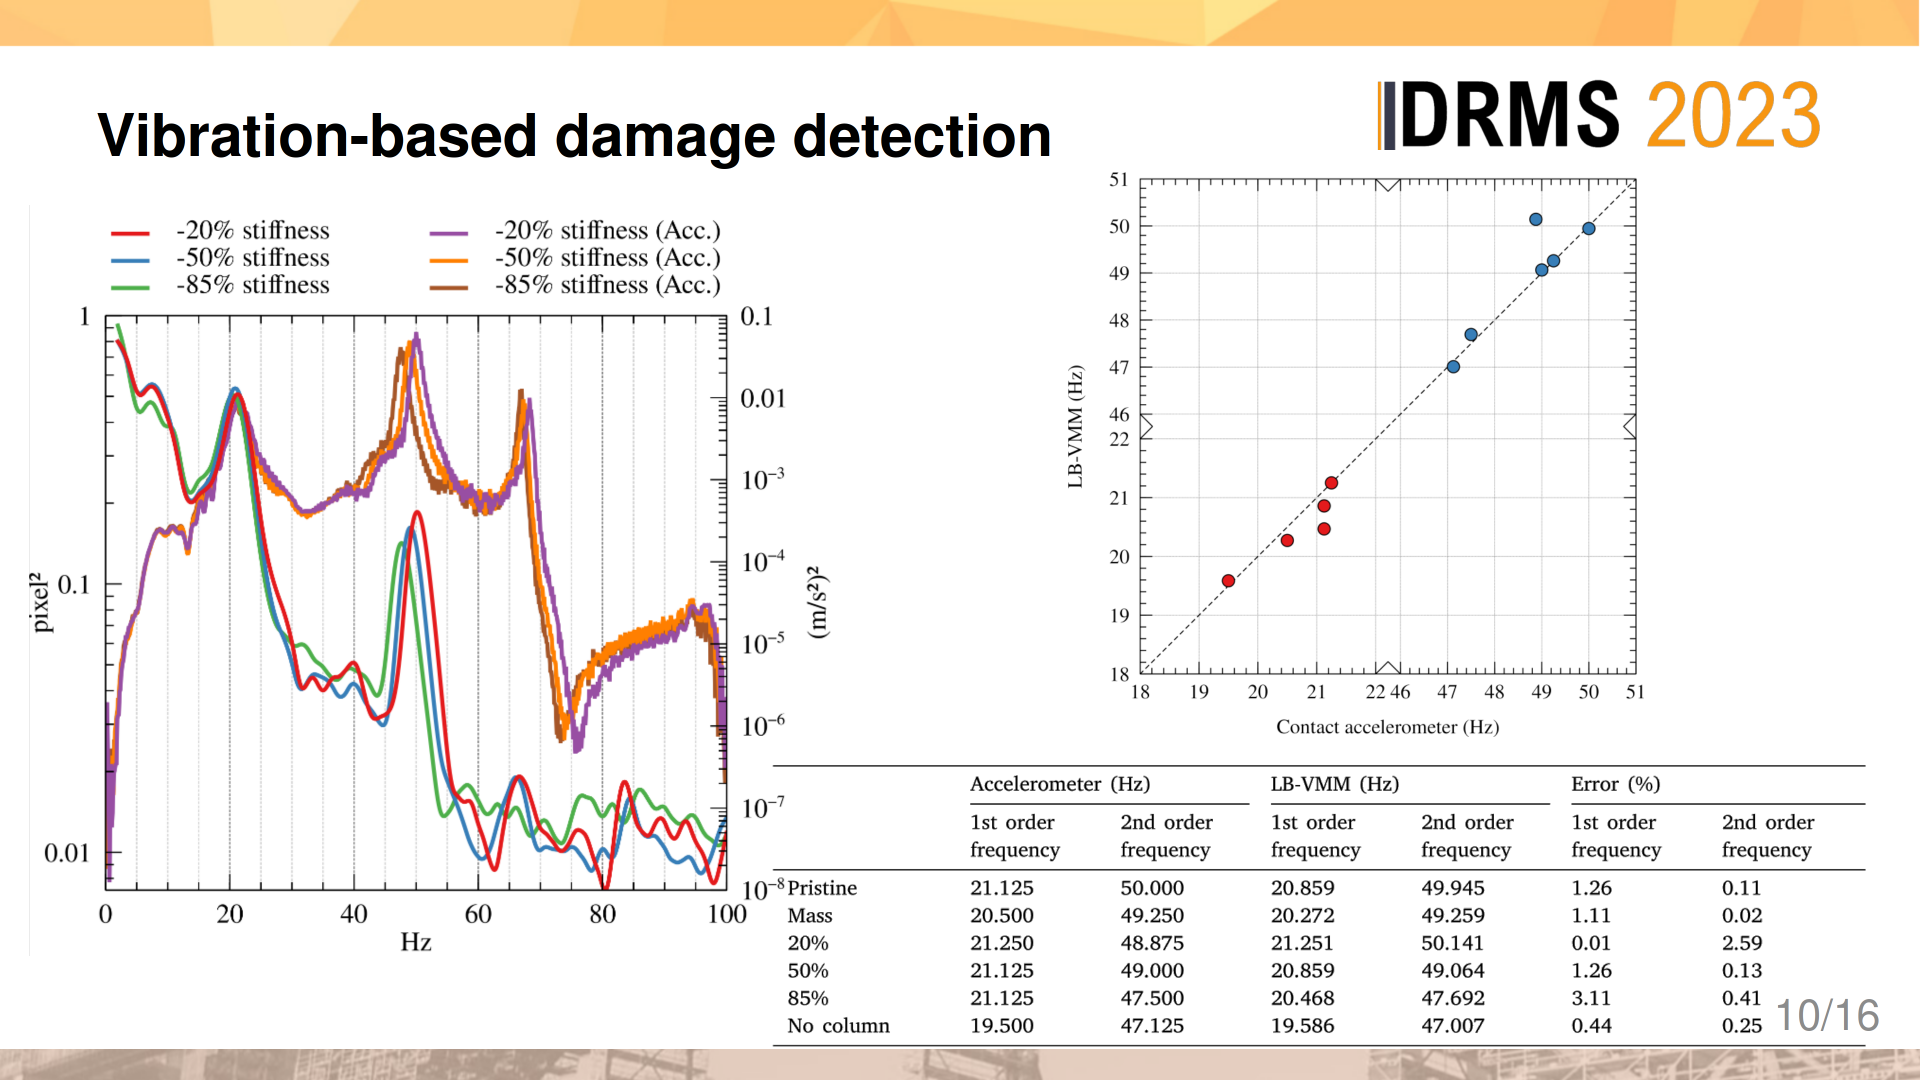The image size is (1920, 1080).
Task: Click the 'Mass' row label
Action: point(810,916)
